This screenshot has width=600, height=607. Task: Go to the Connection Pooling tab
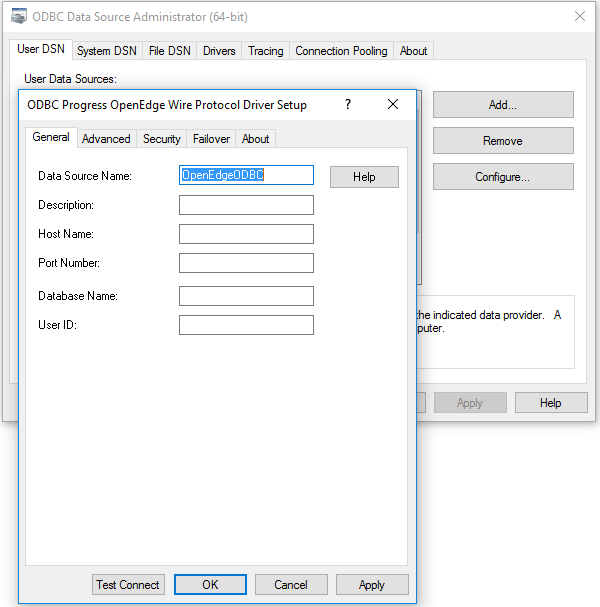click(x=341, y=51)
